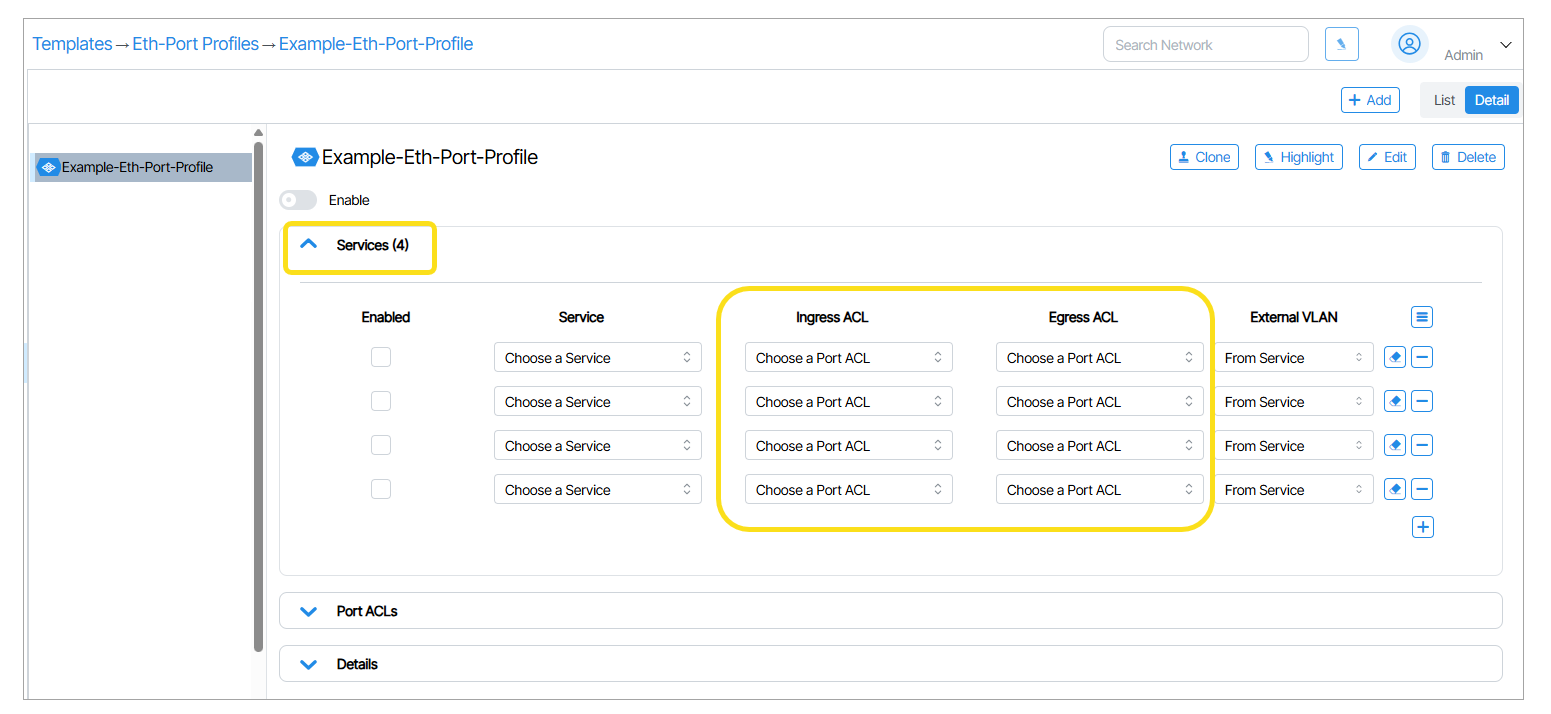Toggle the Enable switch for the profile

[298, 200]
